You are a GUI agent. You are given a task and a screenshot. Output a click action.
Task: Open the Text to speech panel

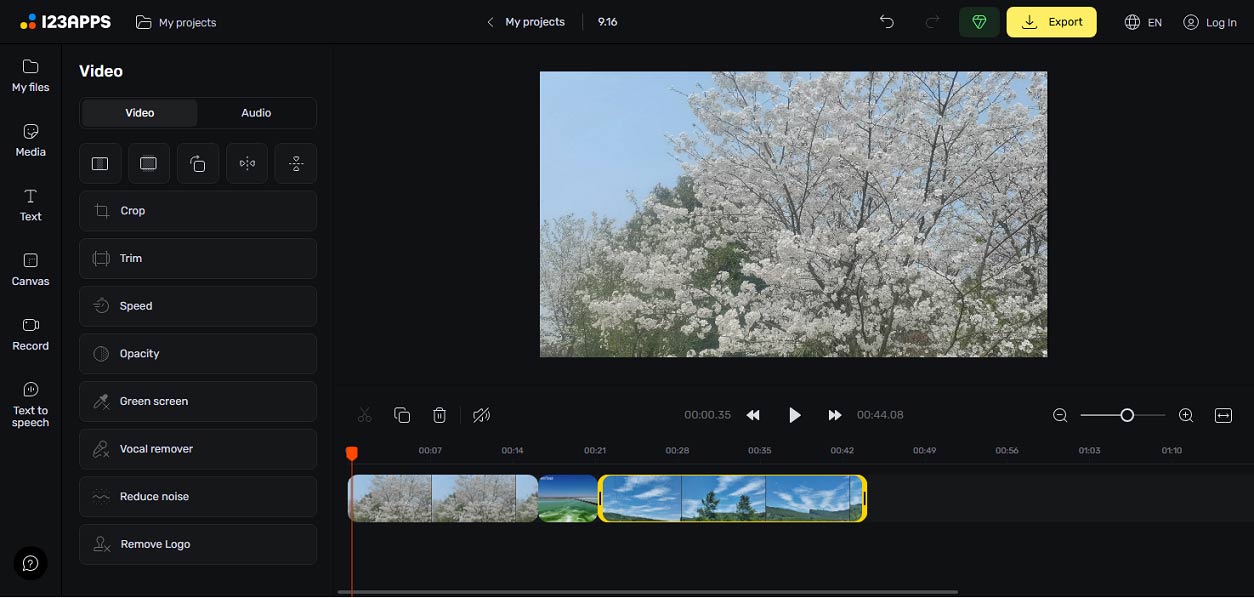click(x=30, y=404)
